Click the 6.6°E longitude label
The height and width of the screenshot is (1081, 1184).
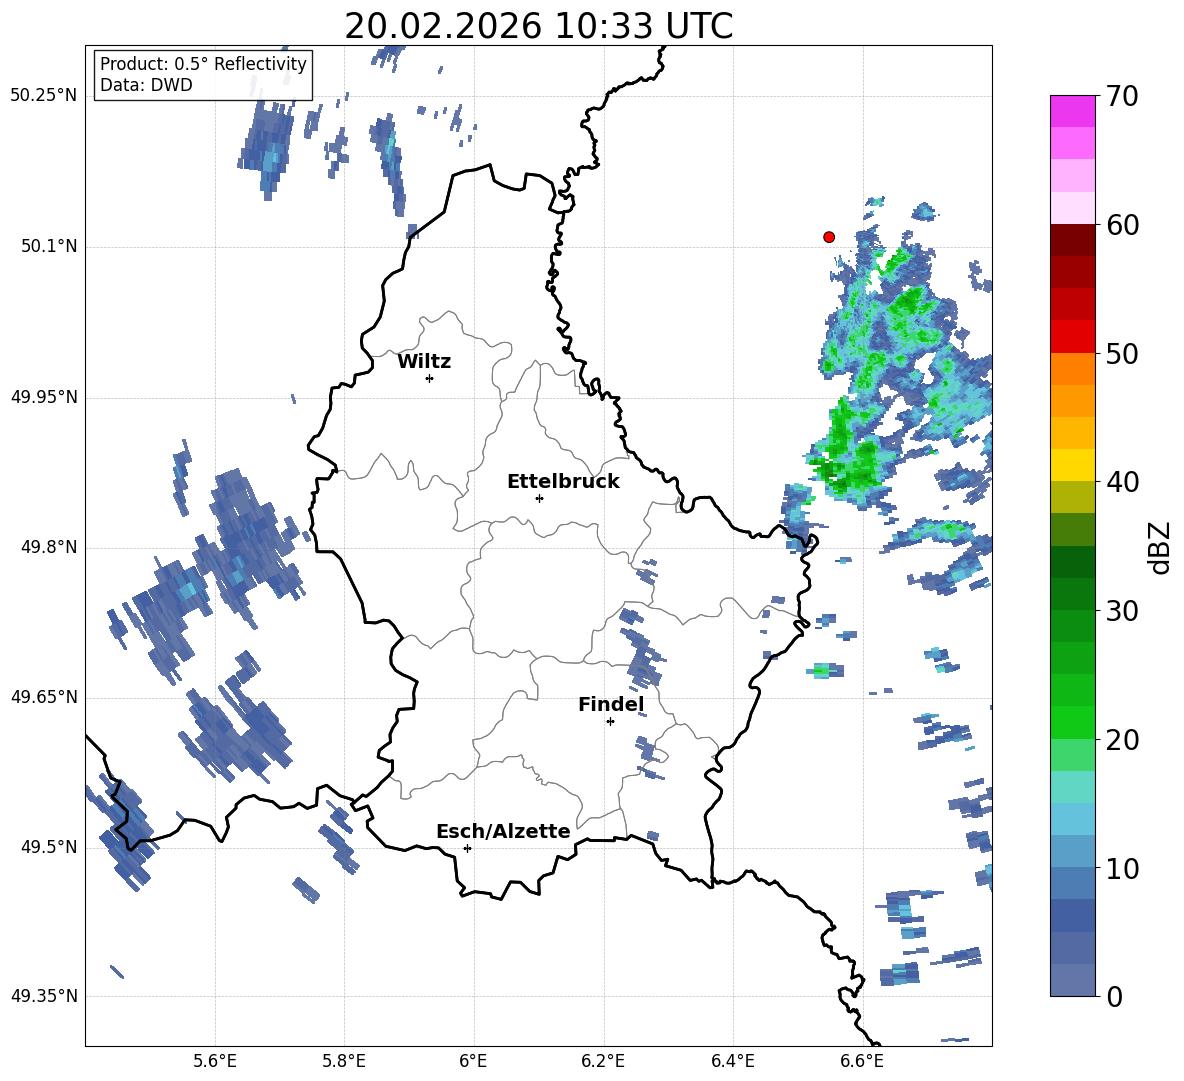(x=862, y=1061)
